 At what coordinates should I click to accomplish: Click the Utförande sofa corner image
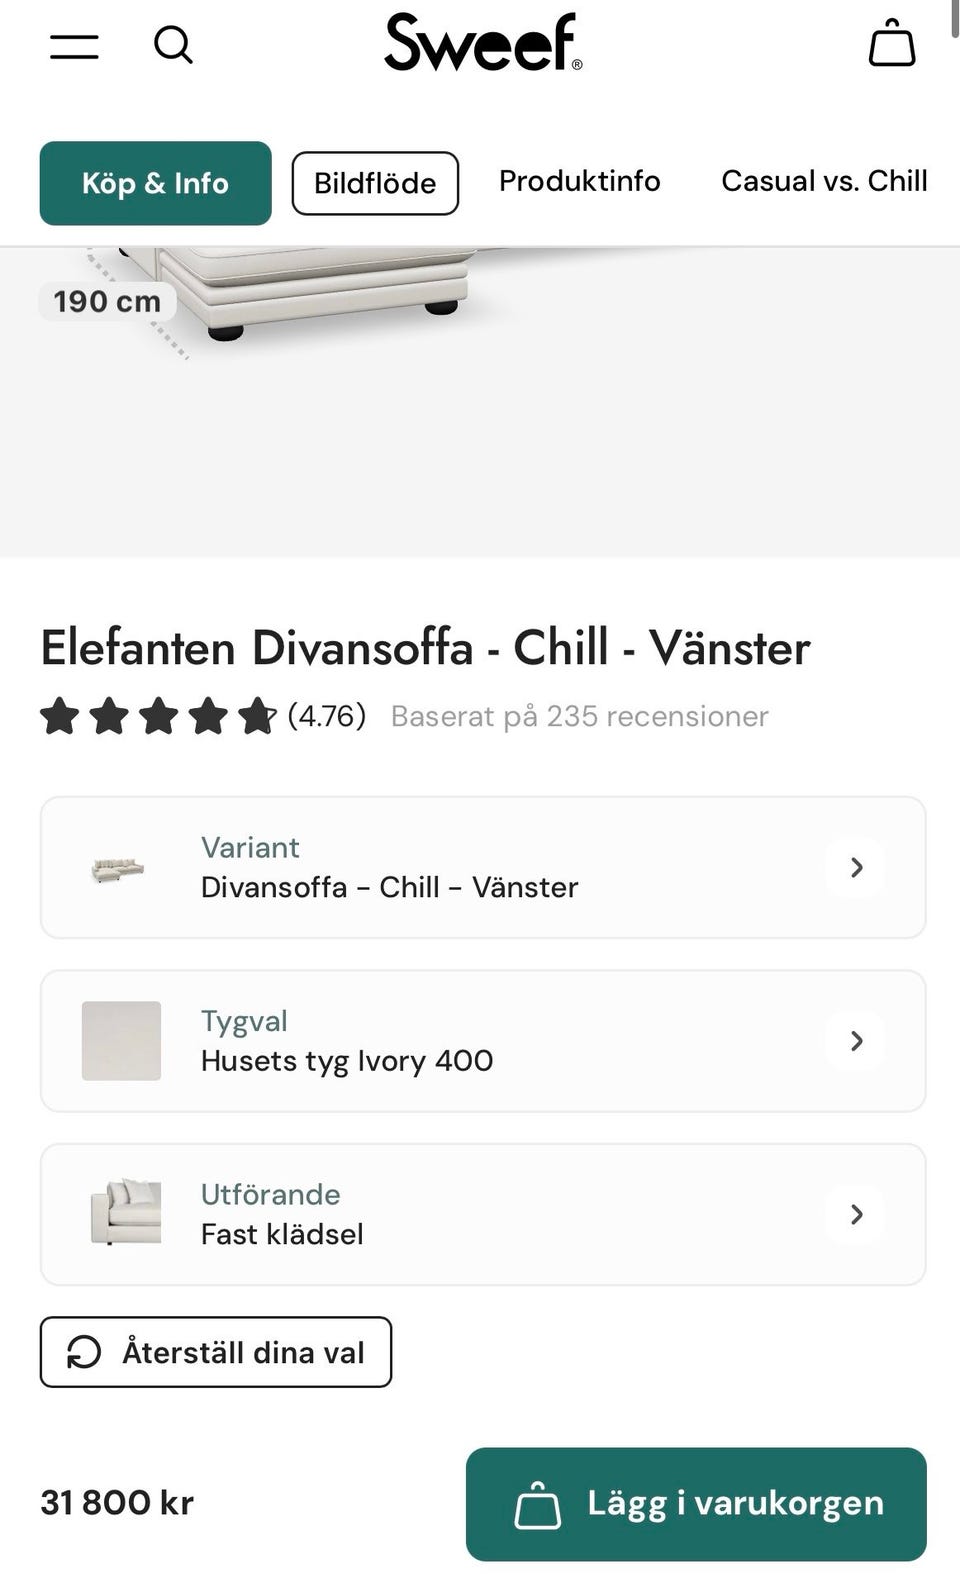point(125,1213)
